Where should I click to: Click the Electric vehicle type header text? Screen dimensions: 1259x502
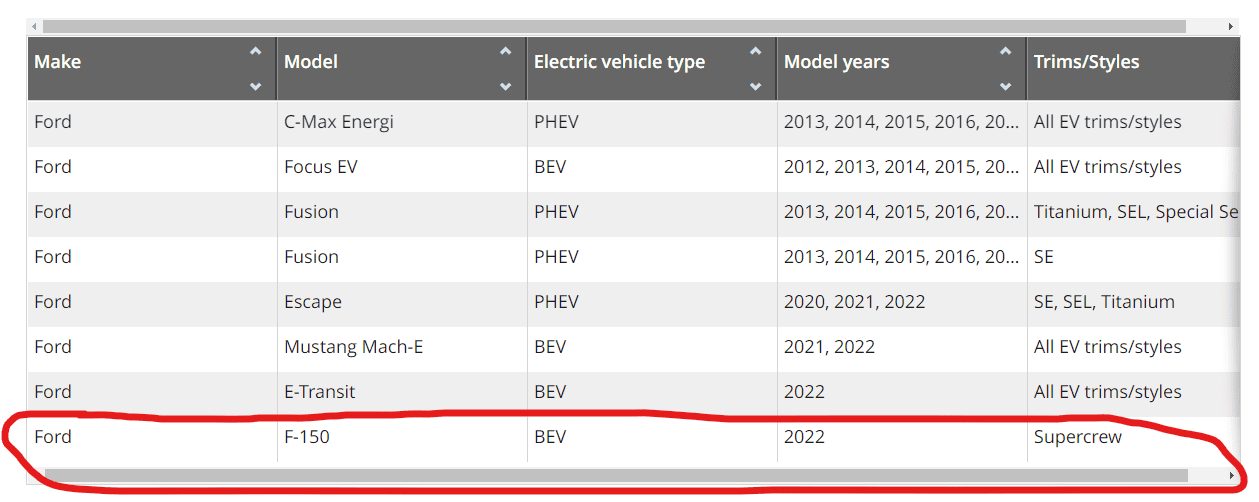tap(619, 62)
